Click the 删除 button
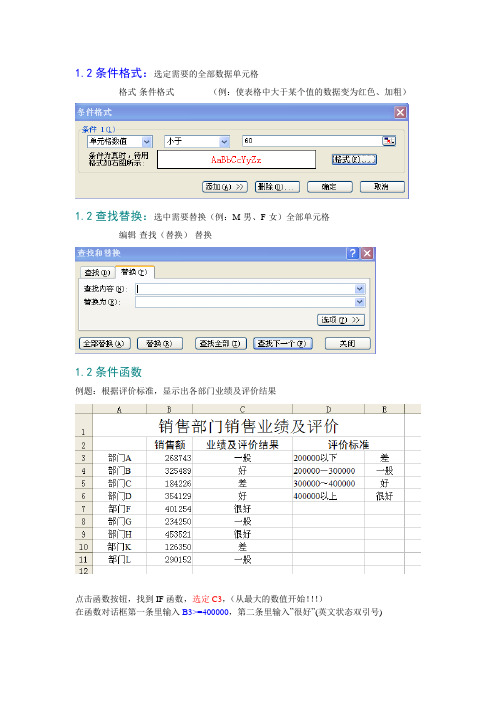The height and width of the screenshot is (702, 496). (277, 187)
